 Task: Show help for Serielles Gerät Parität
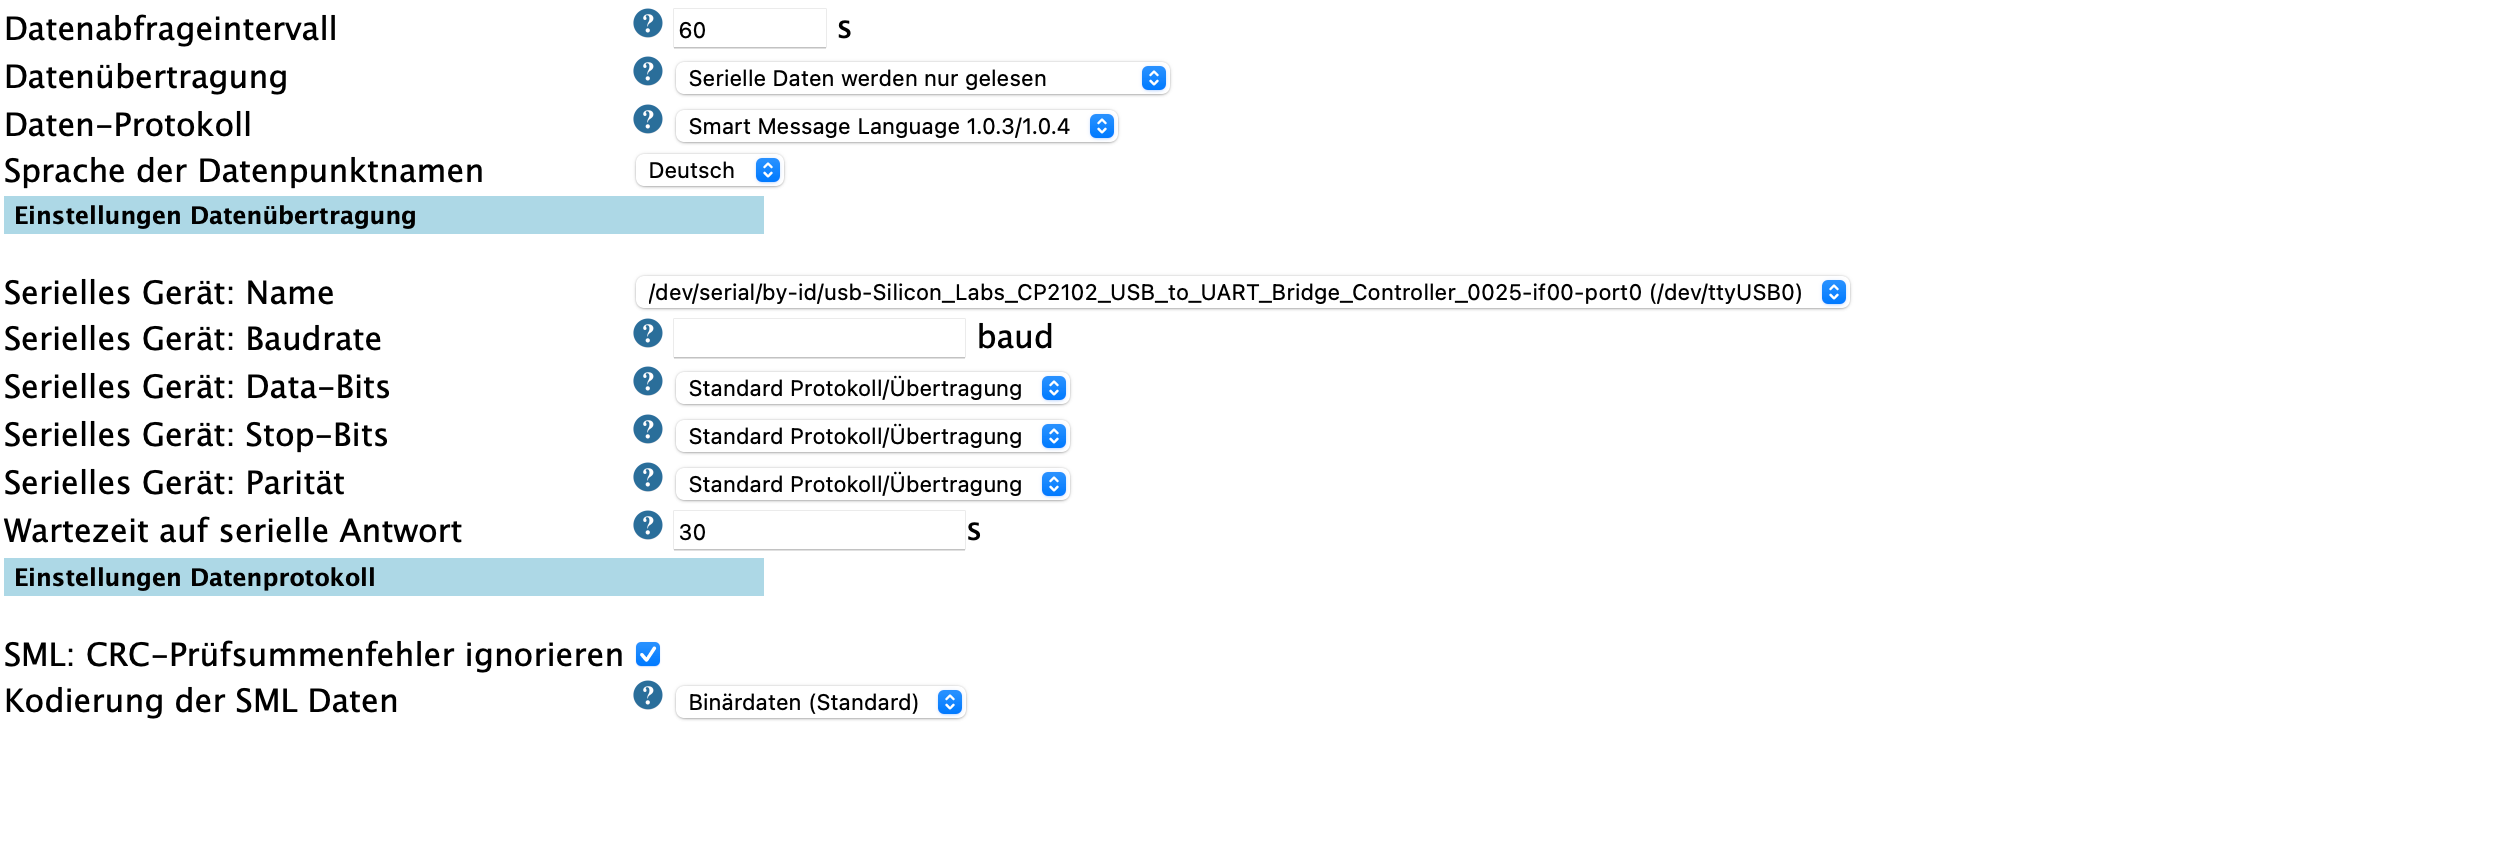click(648, 477)
